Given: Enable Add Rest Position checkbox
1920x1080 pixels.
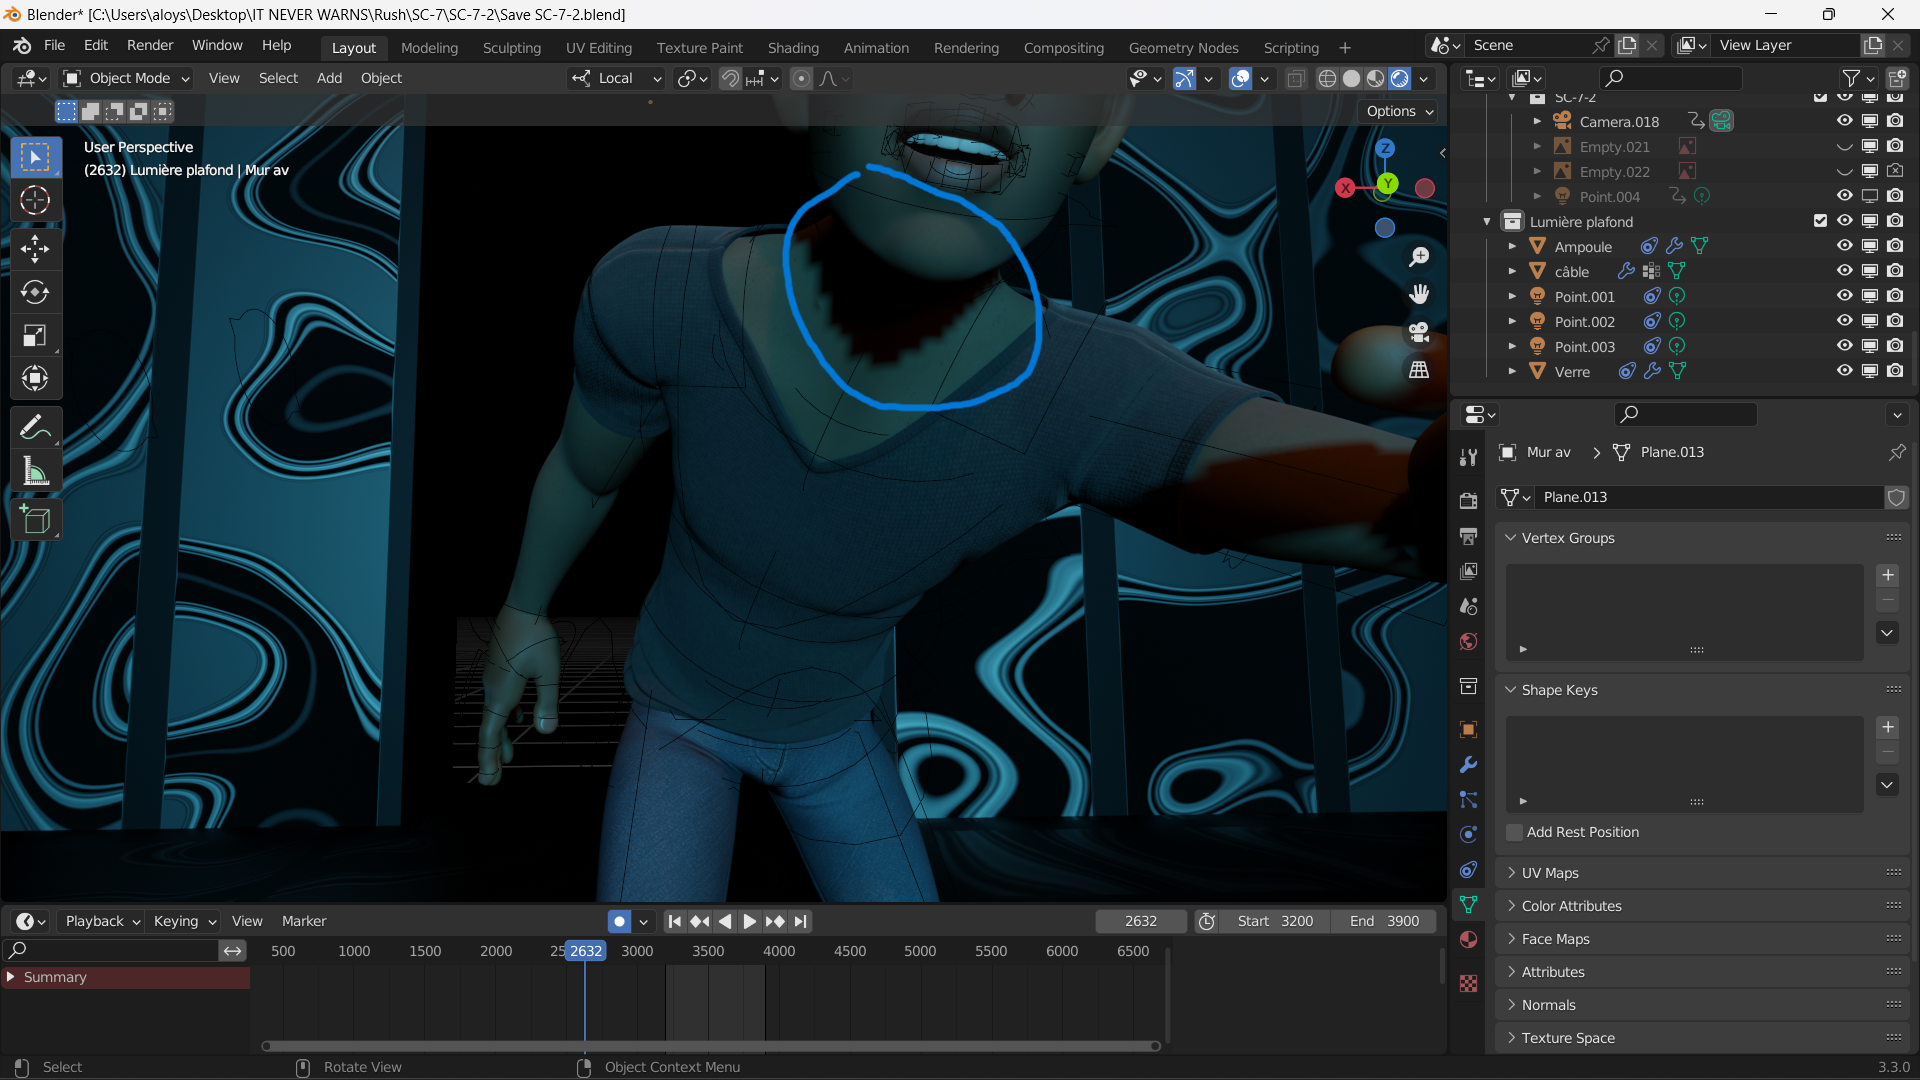Looking at the screenshot, I should (x=1515, y=832).
